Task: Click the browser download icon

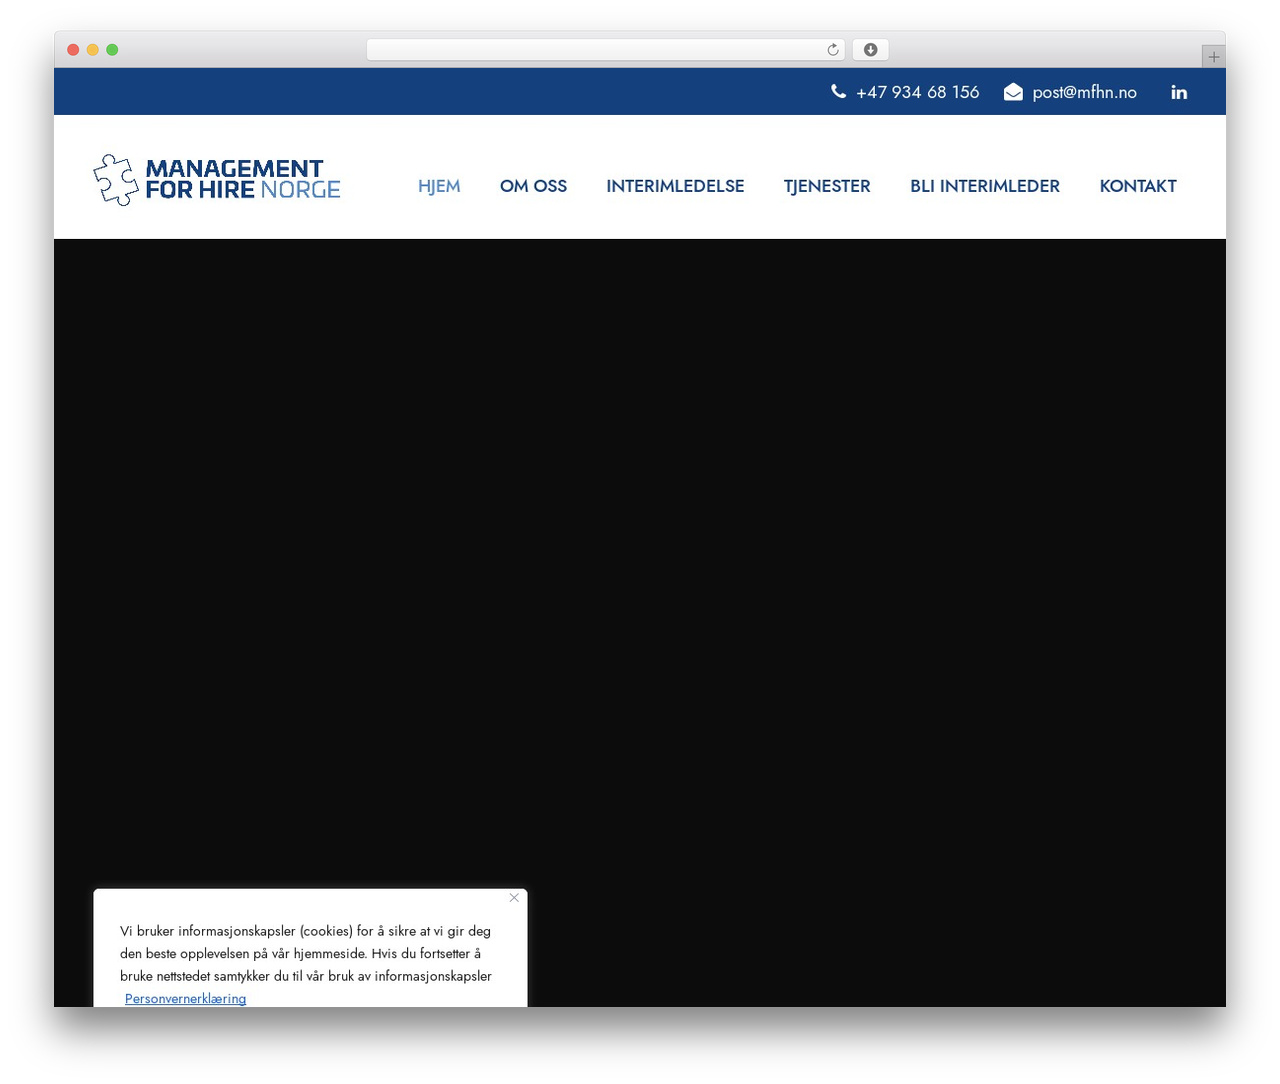Action: [870, 50]
